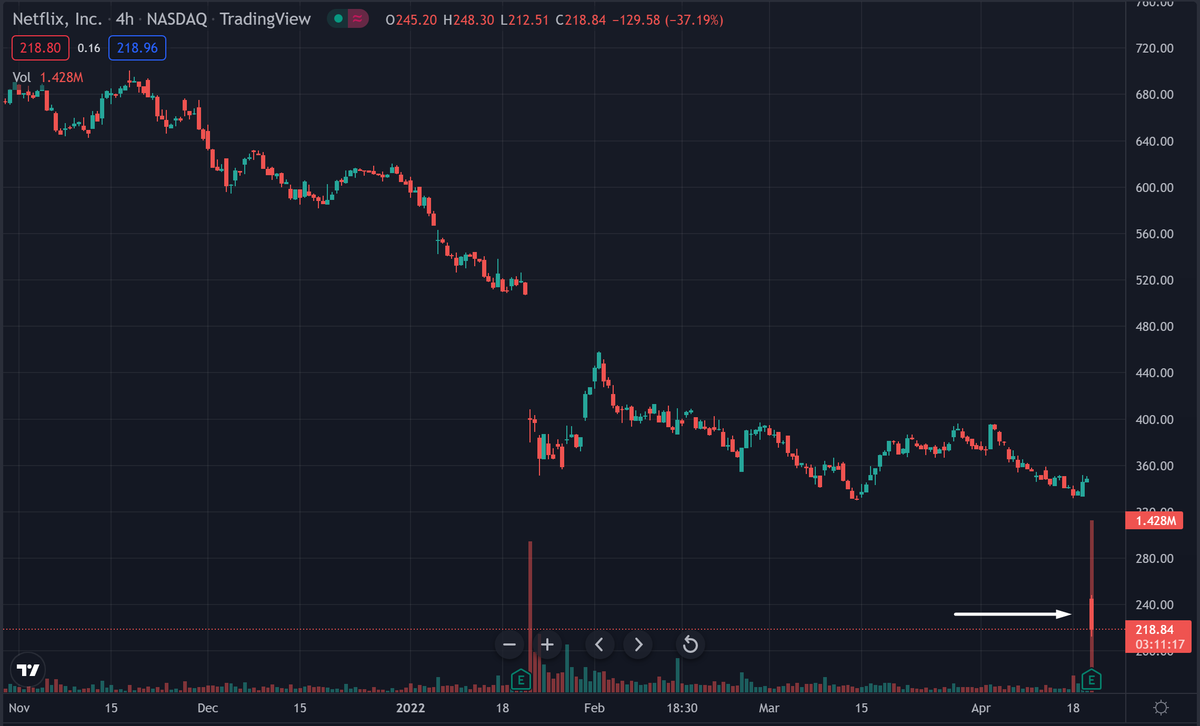Click the Mar label on time axis
The image size is (1200, 726).
(x=768, y=707)
